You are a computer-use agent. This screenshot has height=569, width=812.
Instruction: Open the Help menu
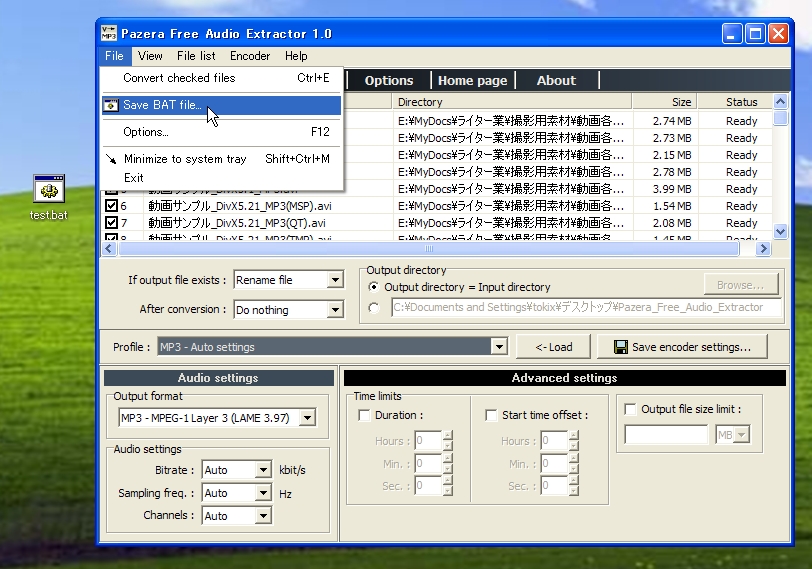[296, 56]
